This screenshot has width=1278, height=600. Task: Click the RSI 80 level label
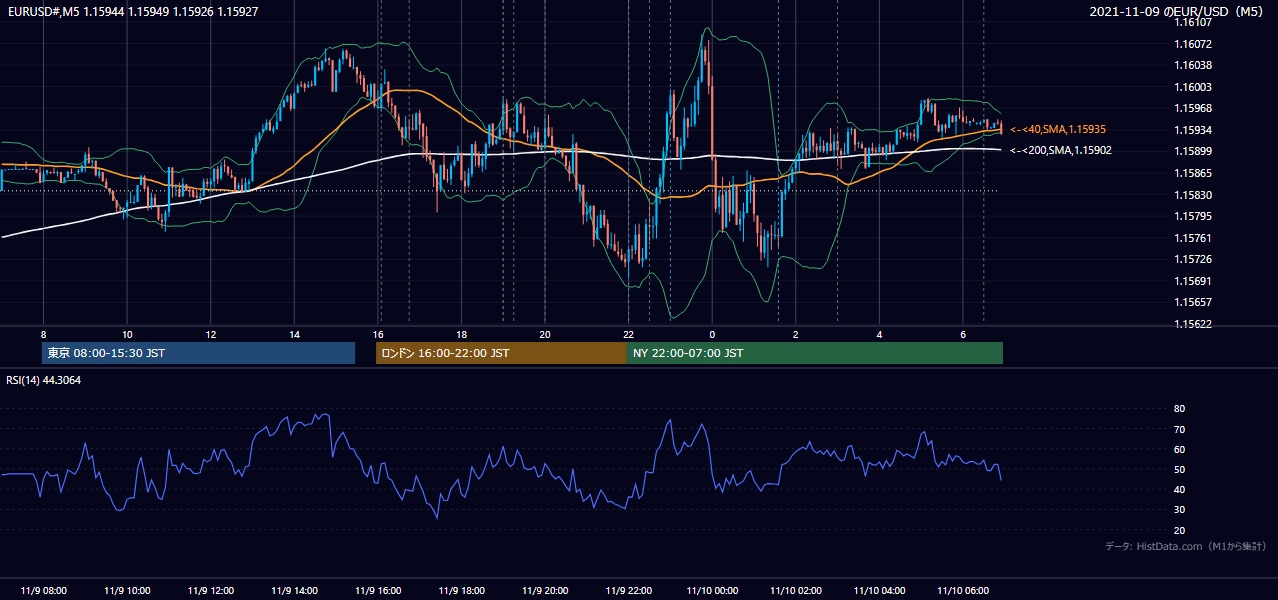tap(1180, 409)
